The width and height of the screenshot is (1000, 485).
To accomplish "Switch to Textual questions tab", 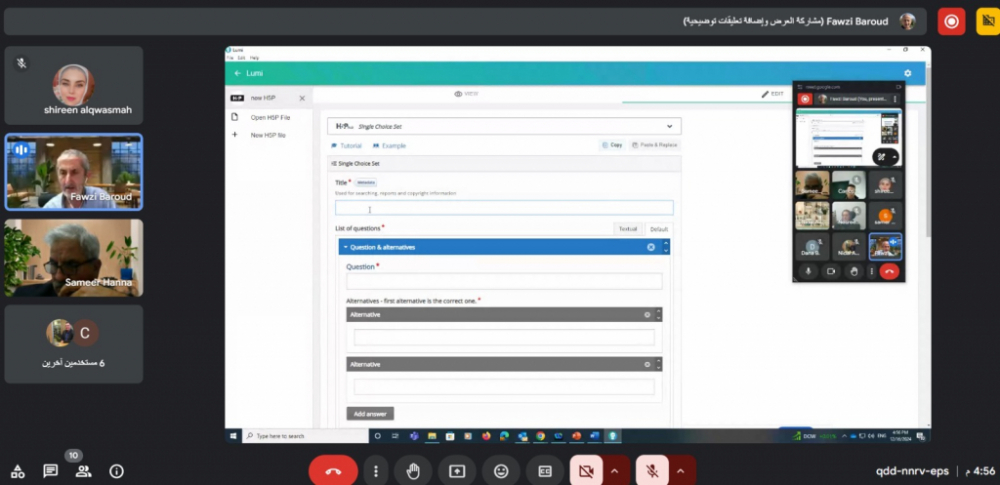I will pyautogui.click(x=628, y=228).
